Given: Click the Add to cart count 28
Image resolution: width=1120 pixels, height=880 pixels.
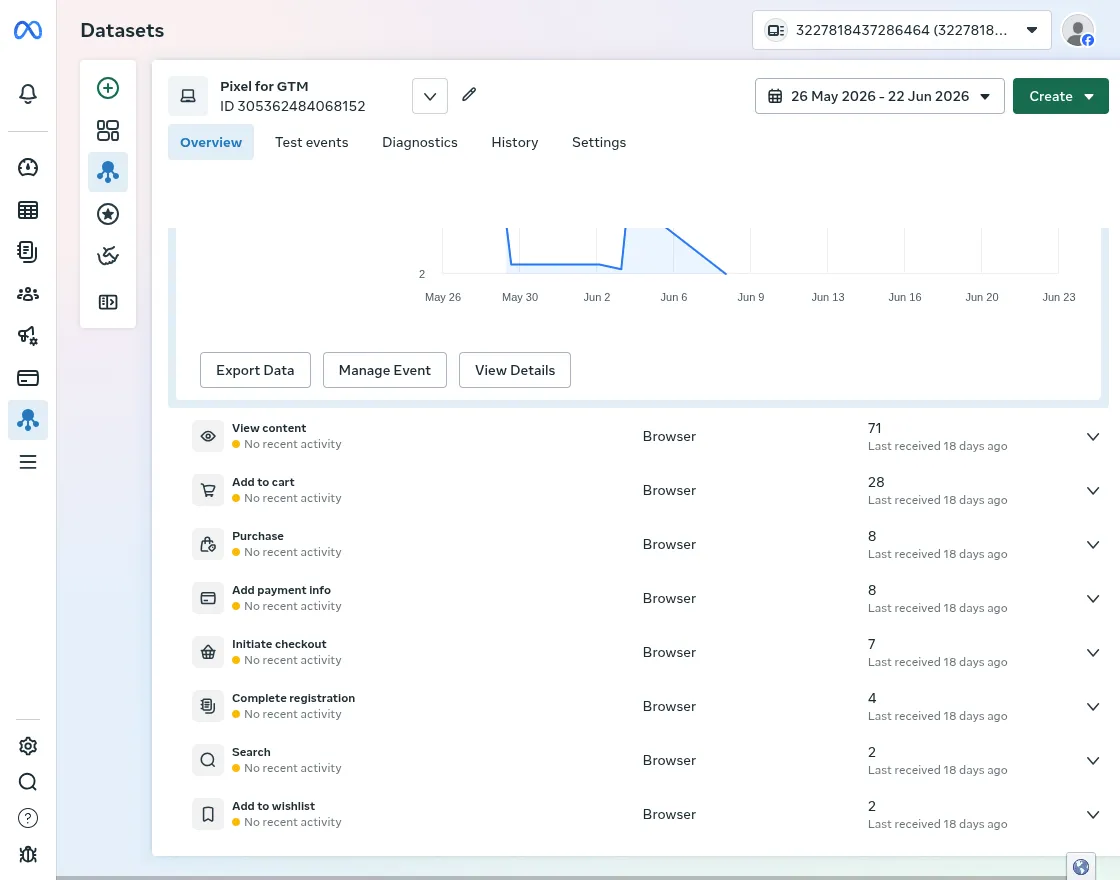Looking at the screenshot, I should point(876,482).
